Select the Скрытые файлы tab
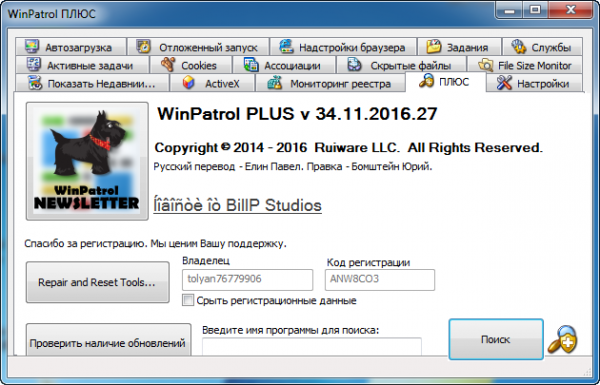Viewport: 600px width, 385px height. click(401, 65)
